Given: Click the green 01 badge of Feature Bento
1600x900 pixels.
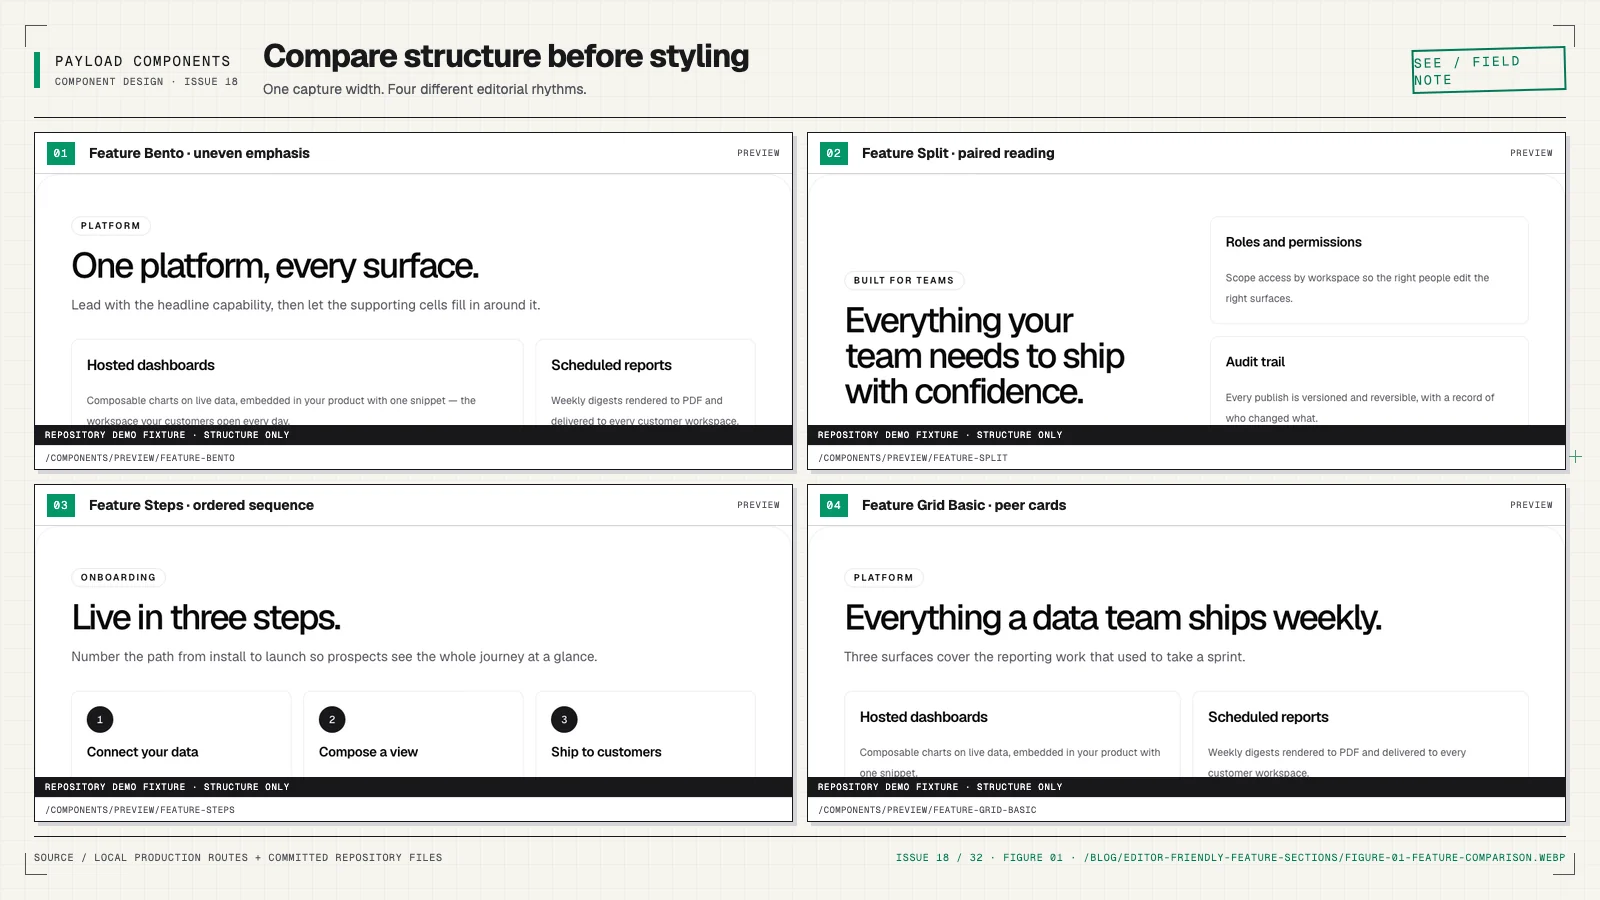Looking at the screenshot, I should 61,153.
